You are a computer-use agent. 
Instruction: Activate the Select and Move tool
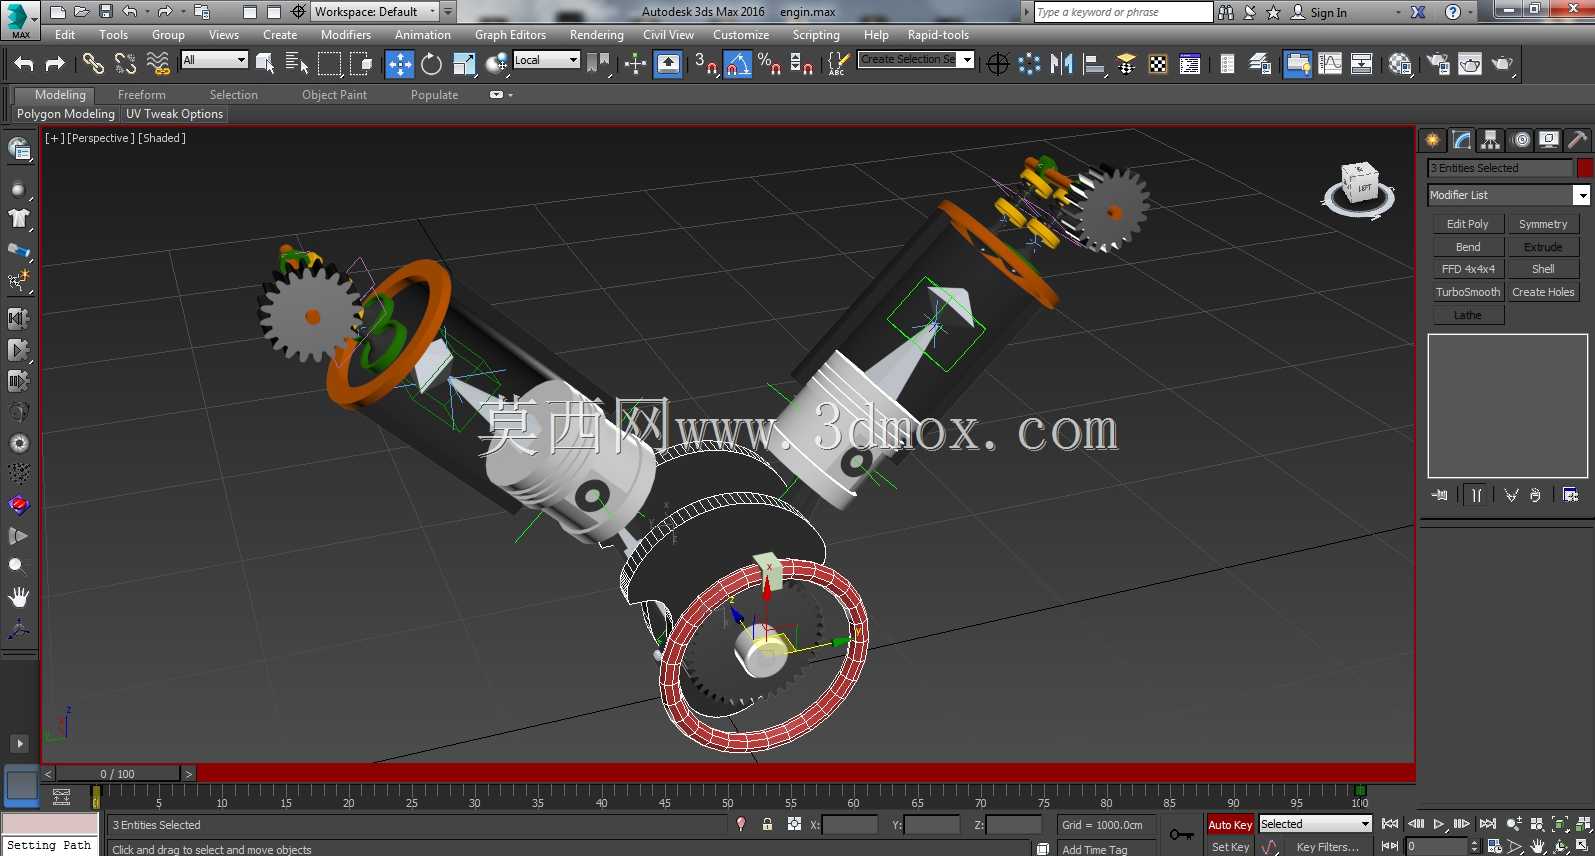[400, 64]
